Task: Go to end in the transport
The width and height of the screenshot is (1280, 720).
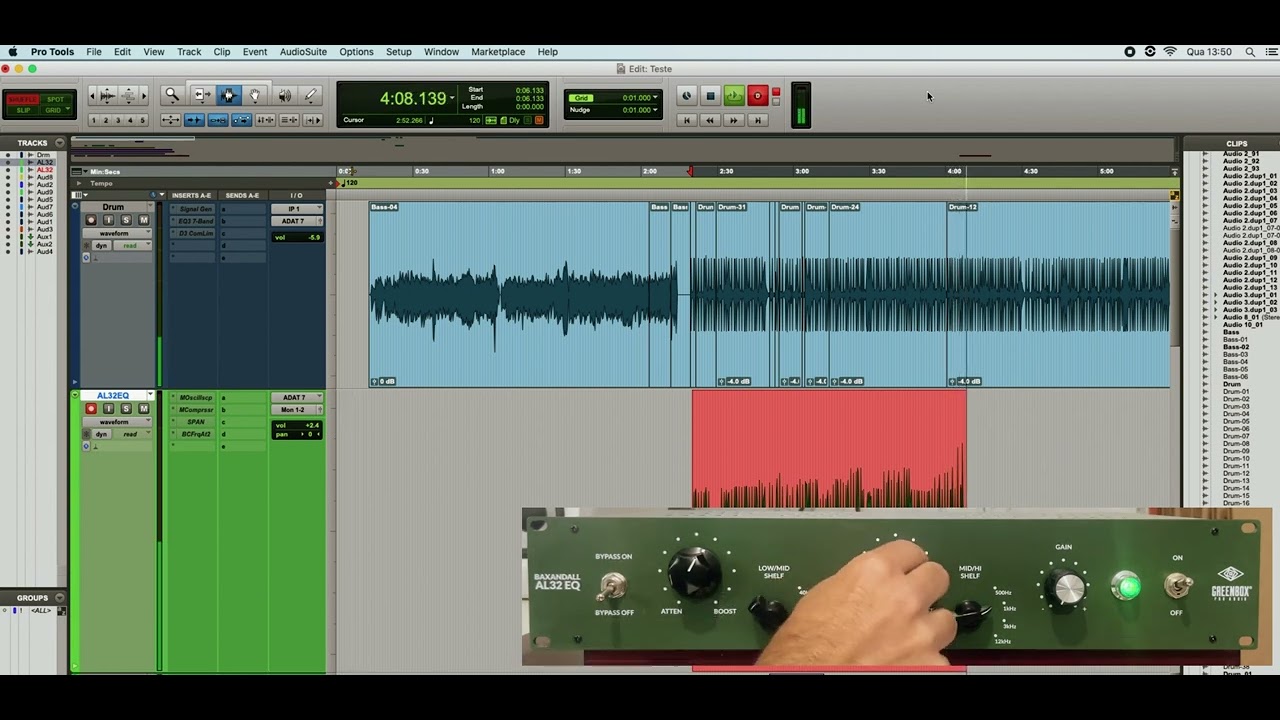Action: pos(758,120)
